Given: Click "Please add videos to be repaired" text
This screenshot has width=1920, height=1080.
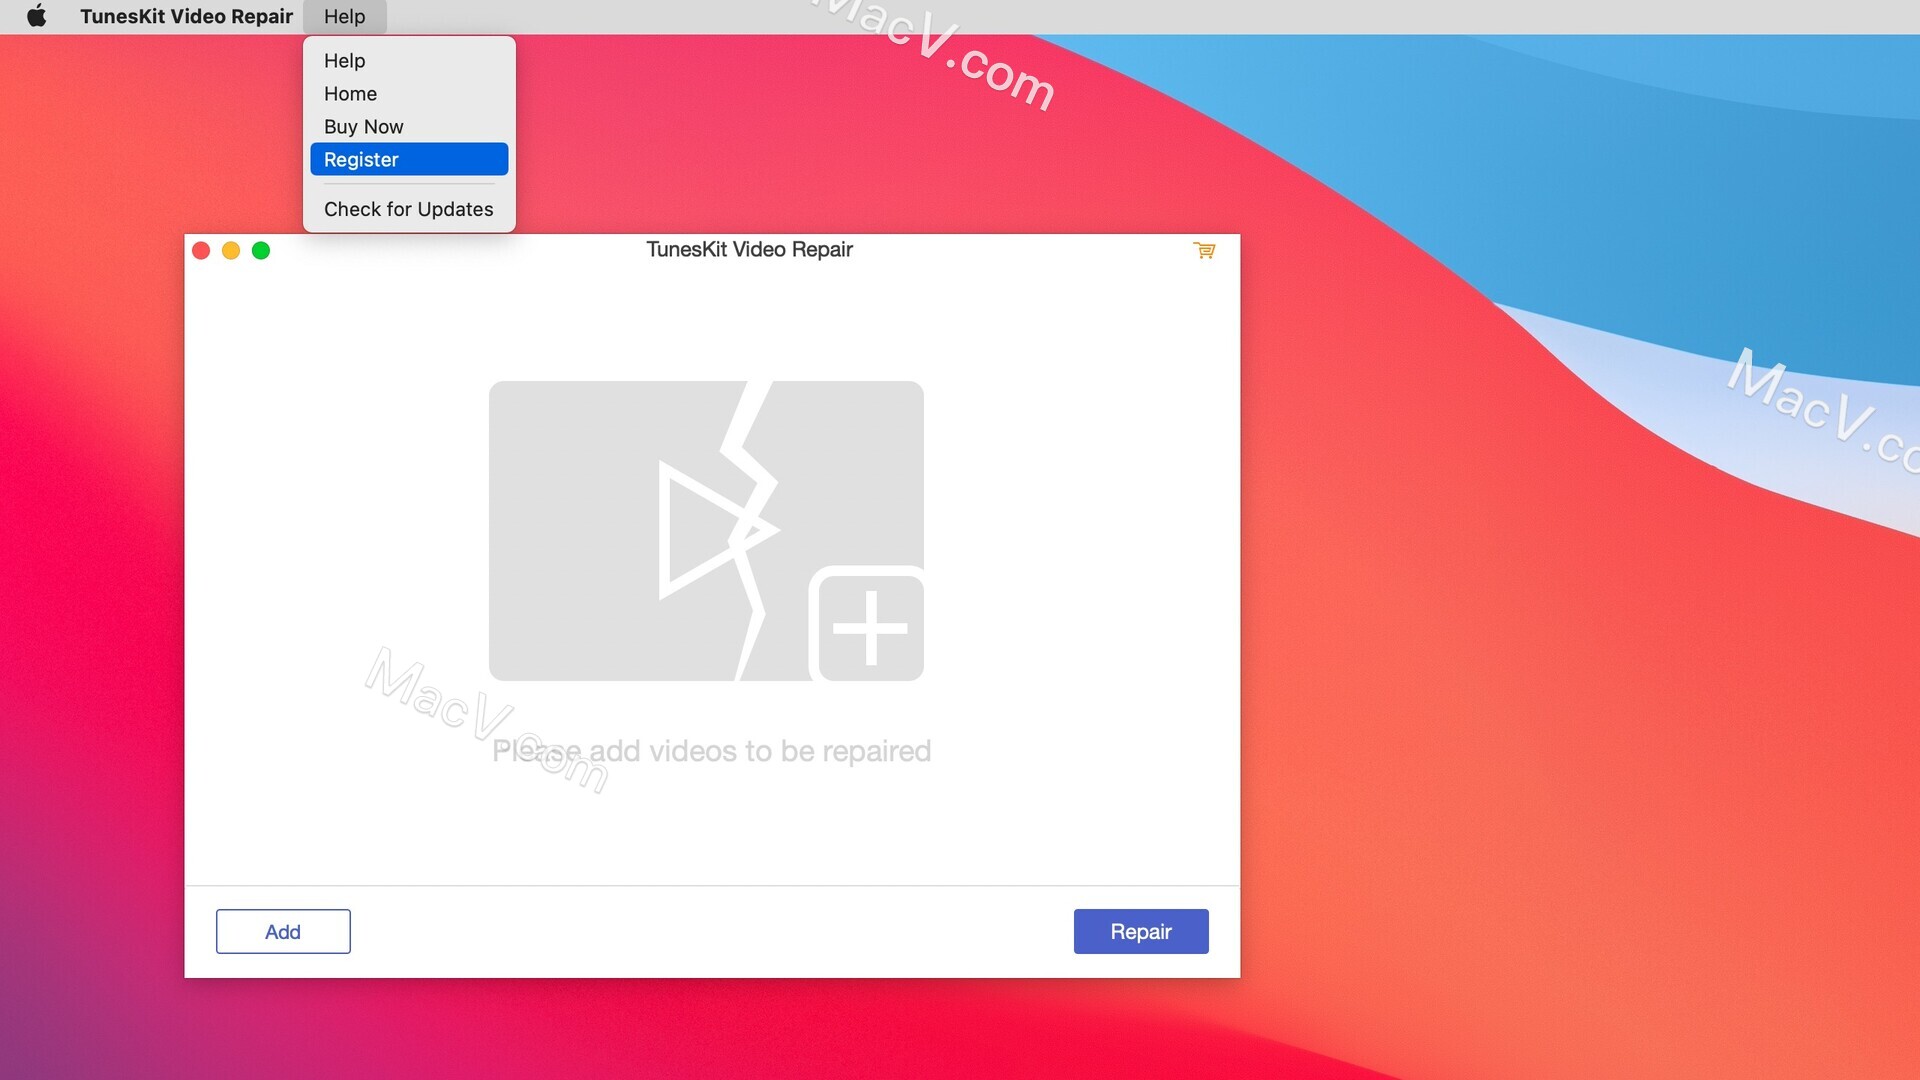Looking at the screenshot, I should [x=711, y=751].
